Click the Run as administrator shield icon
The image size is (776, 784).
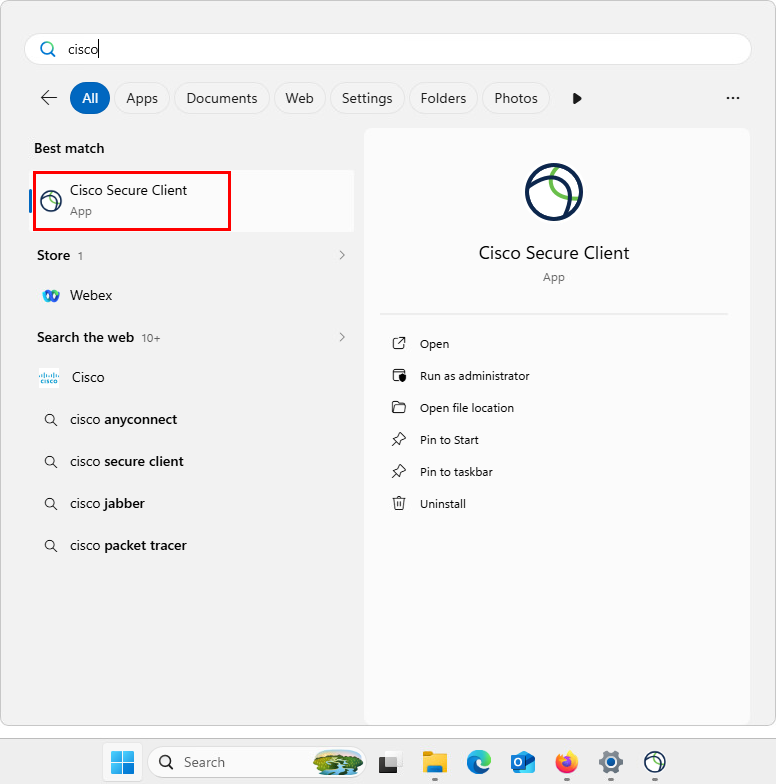399,376
